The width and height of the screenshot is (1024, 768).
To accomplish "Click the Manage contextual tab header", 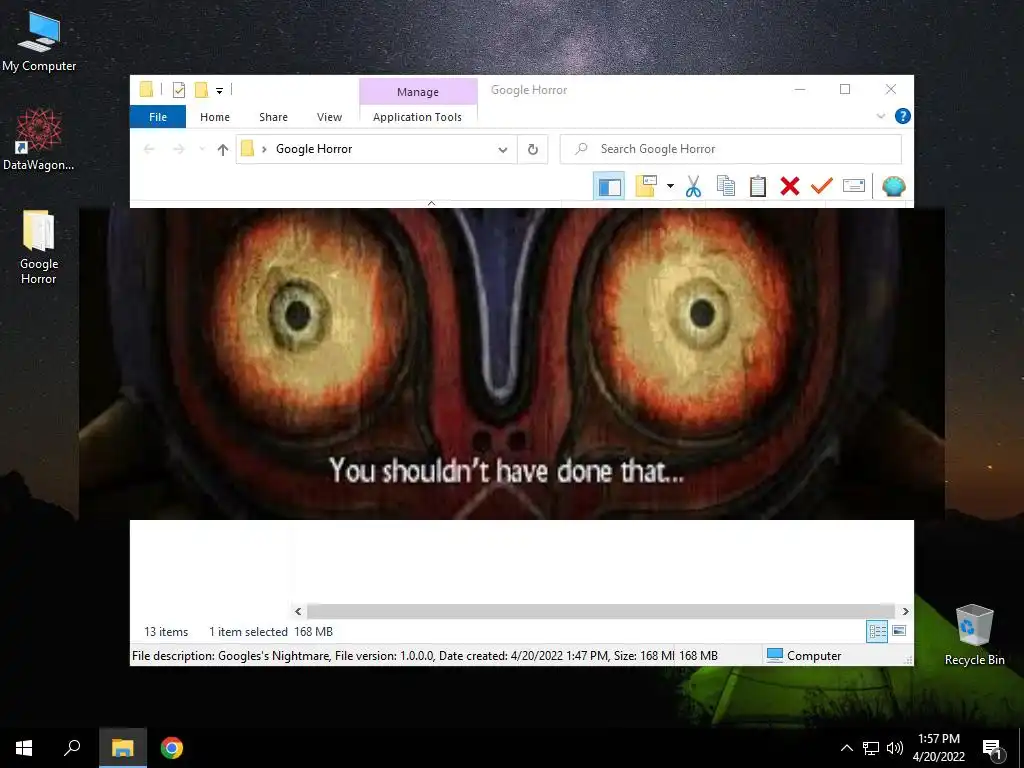I will pos(418,91).
